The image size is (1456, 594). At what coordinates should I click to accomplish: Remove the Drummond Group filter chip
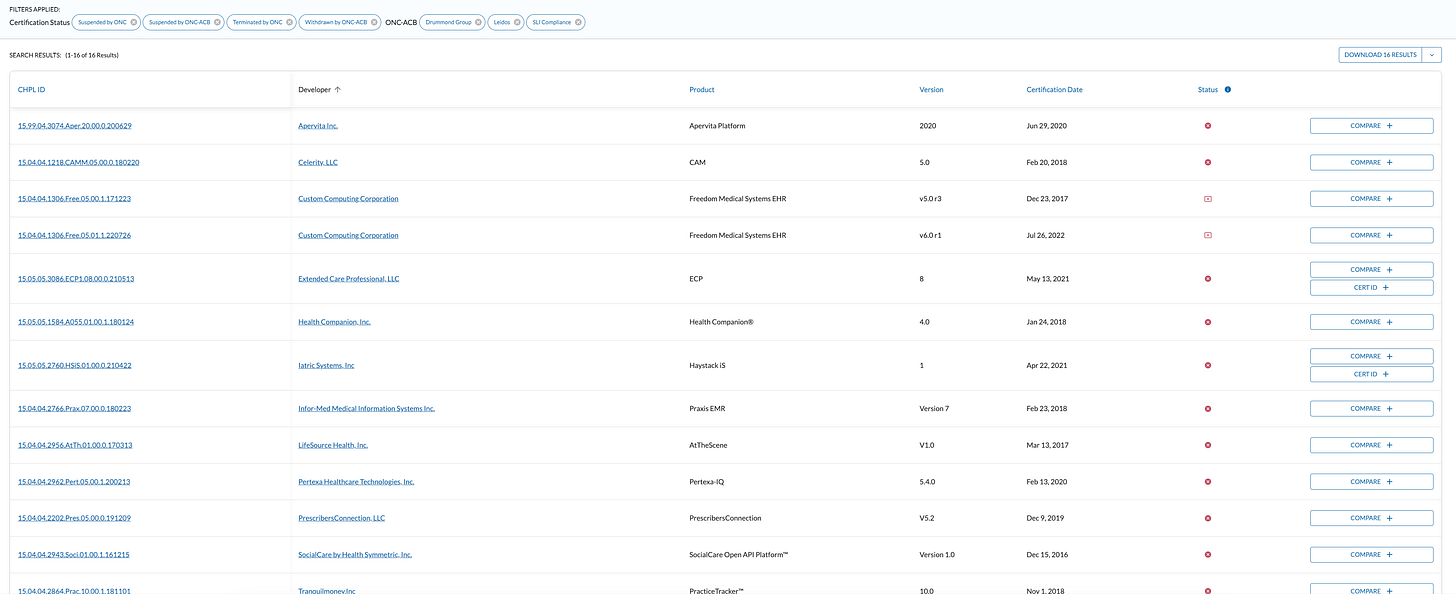pos(478,22)
